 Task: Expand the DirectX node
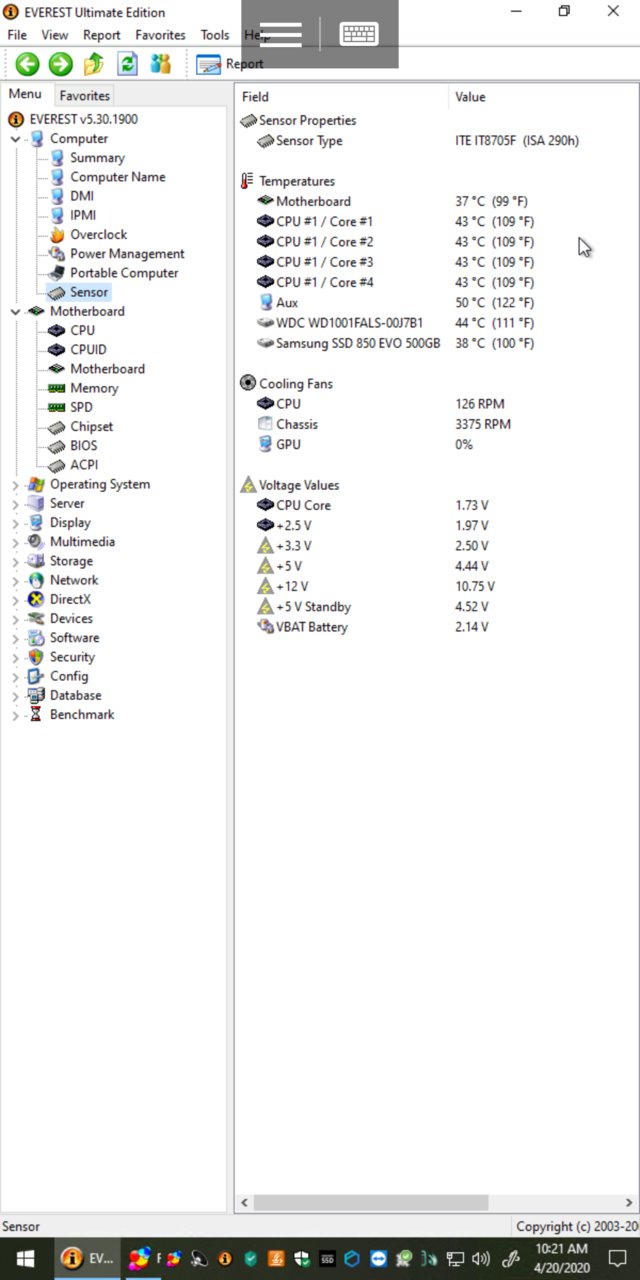click(15, 599)
